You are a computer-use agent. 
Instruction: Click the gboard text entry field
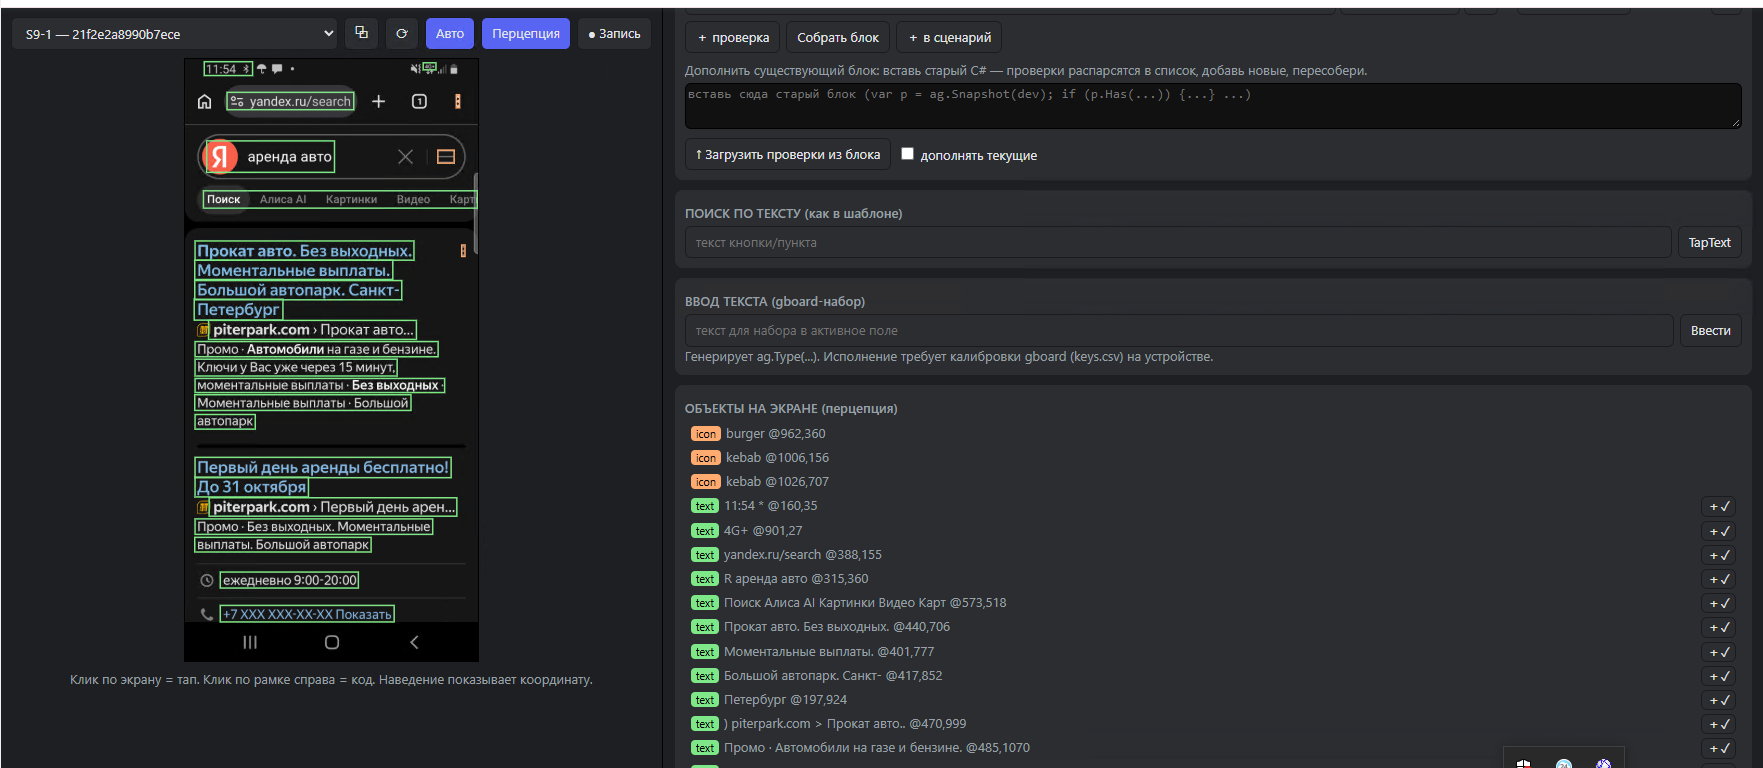[x=1179, y=331]
